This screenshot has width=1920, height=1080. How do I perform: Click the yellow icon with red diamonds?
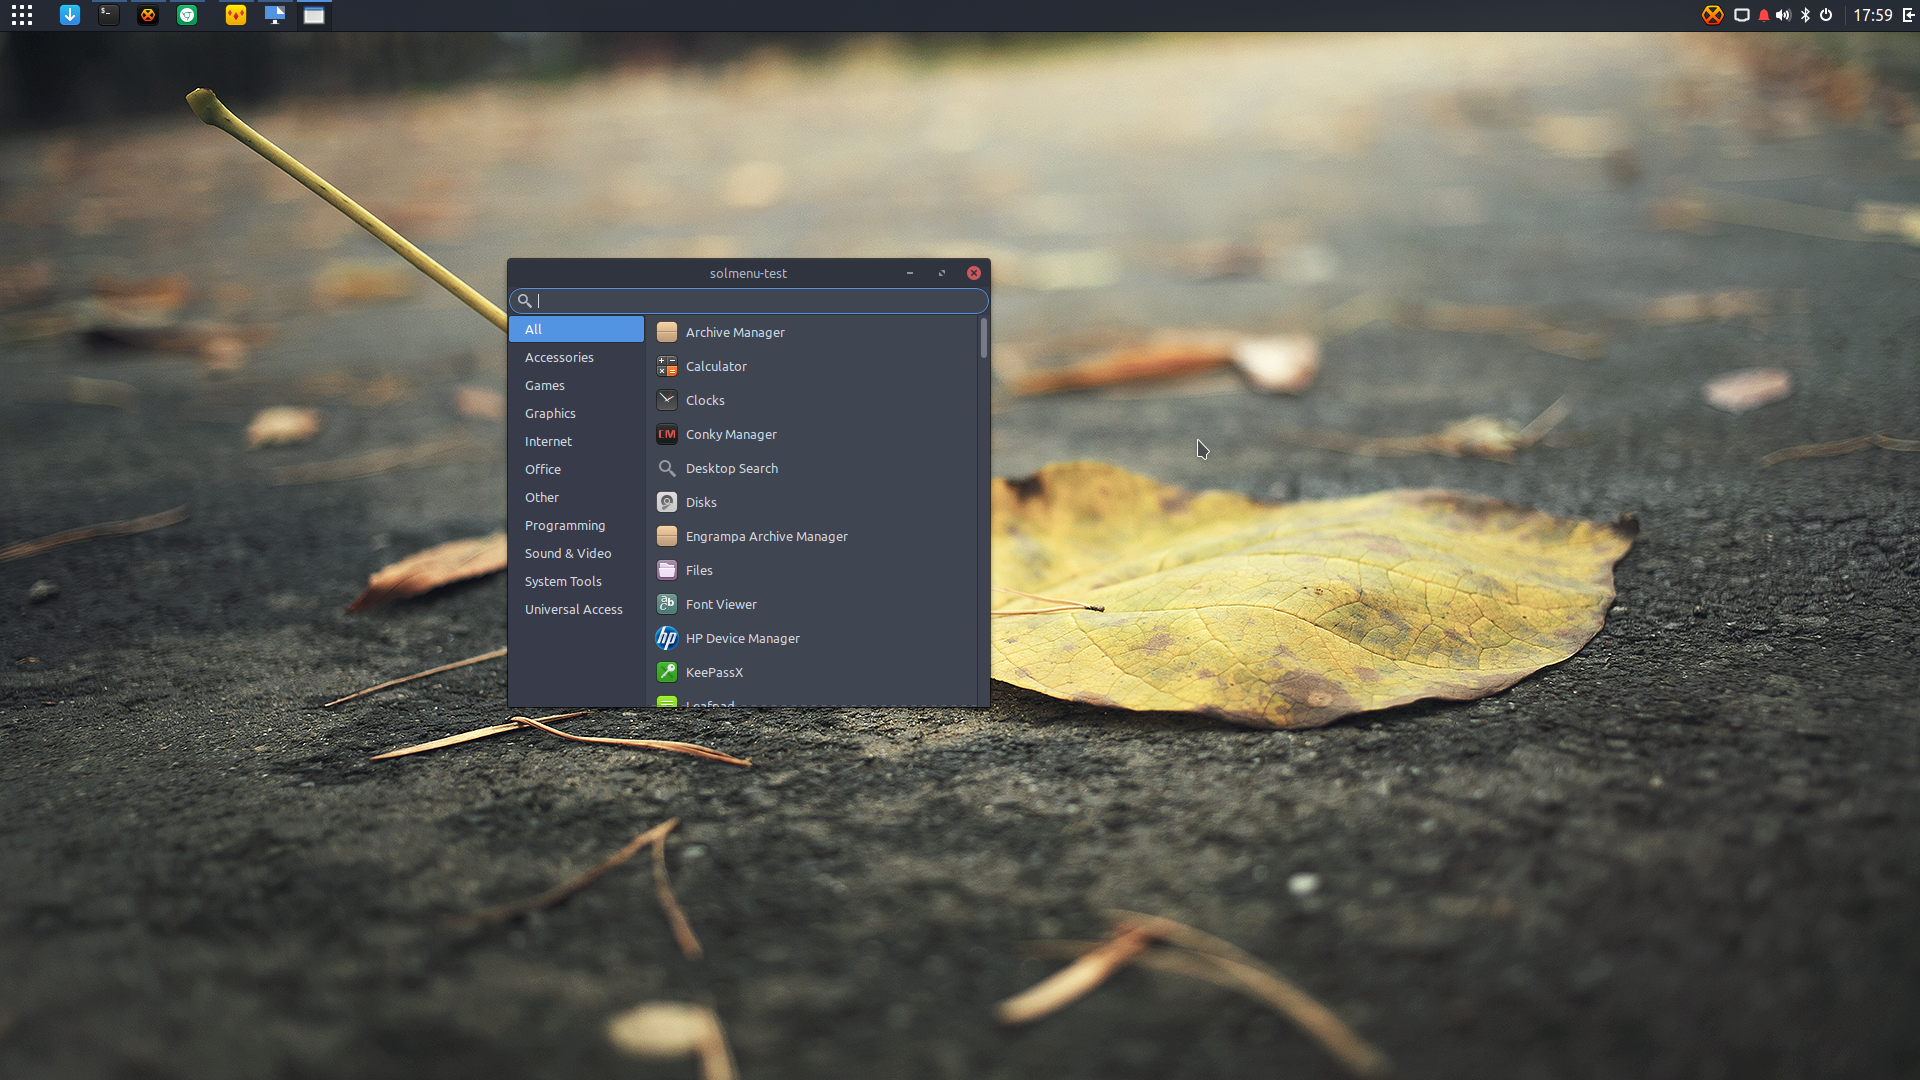point(236,15)
